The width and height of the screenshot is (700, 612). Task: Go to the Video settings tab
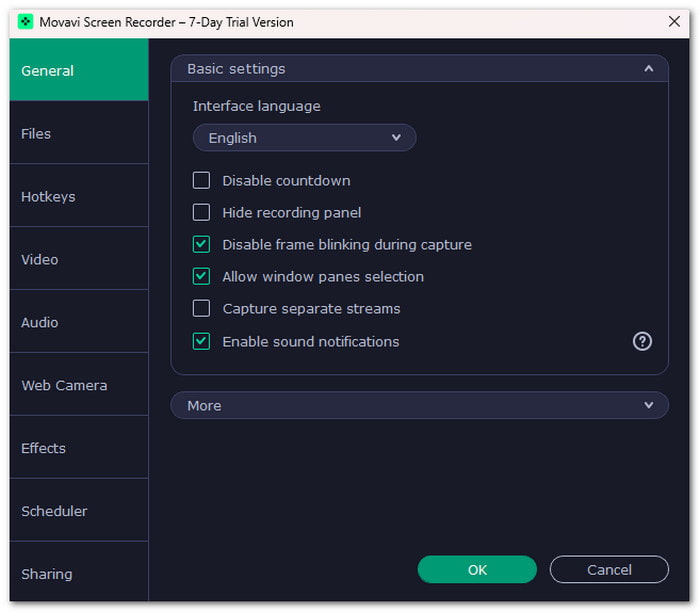pos(79,259)
